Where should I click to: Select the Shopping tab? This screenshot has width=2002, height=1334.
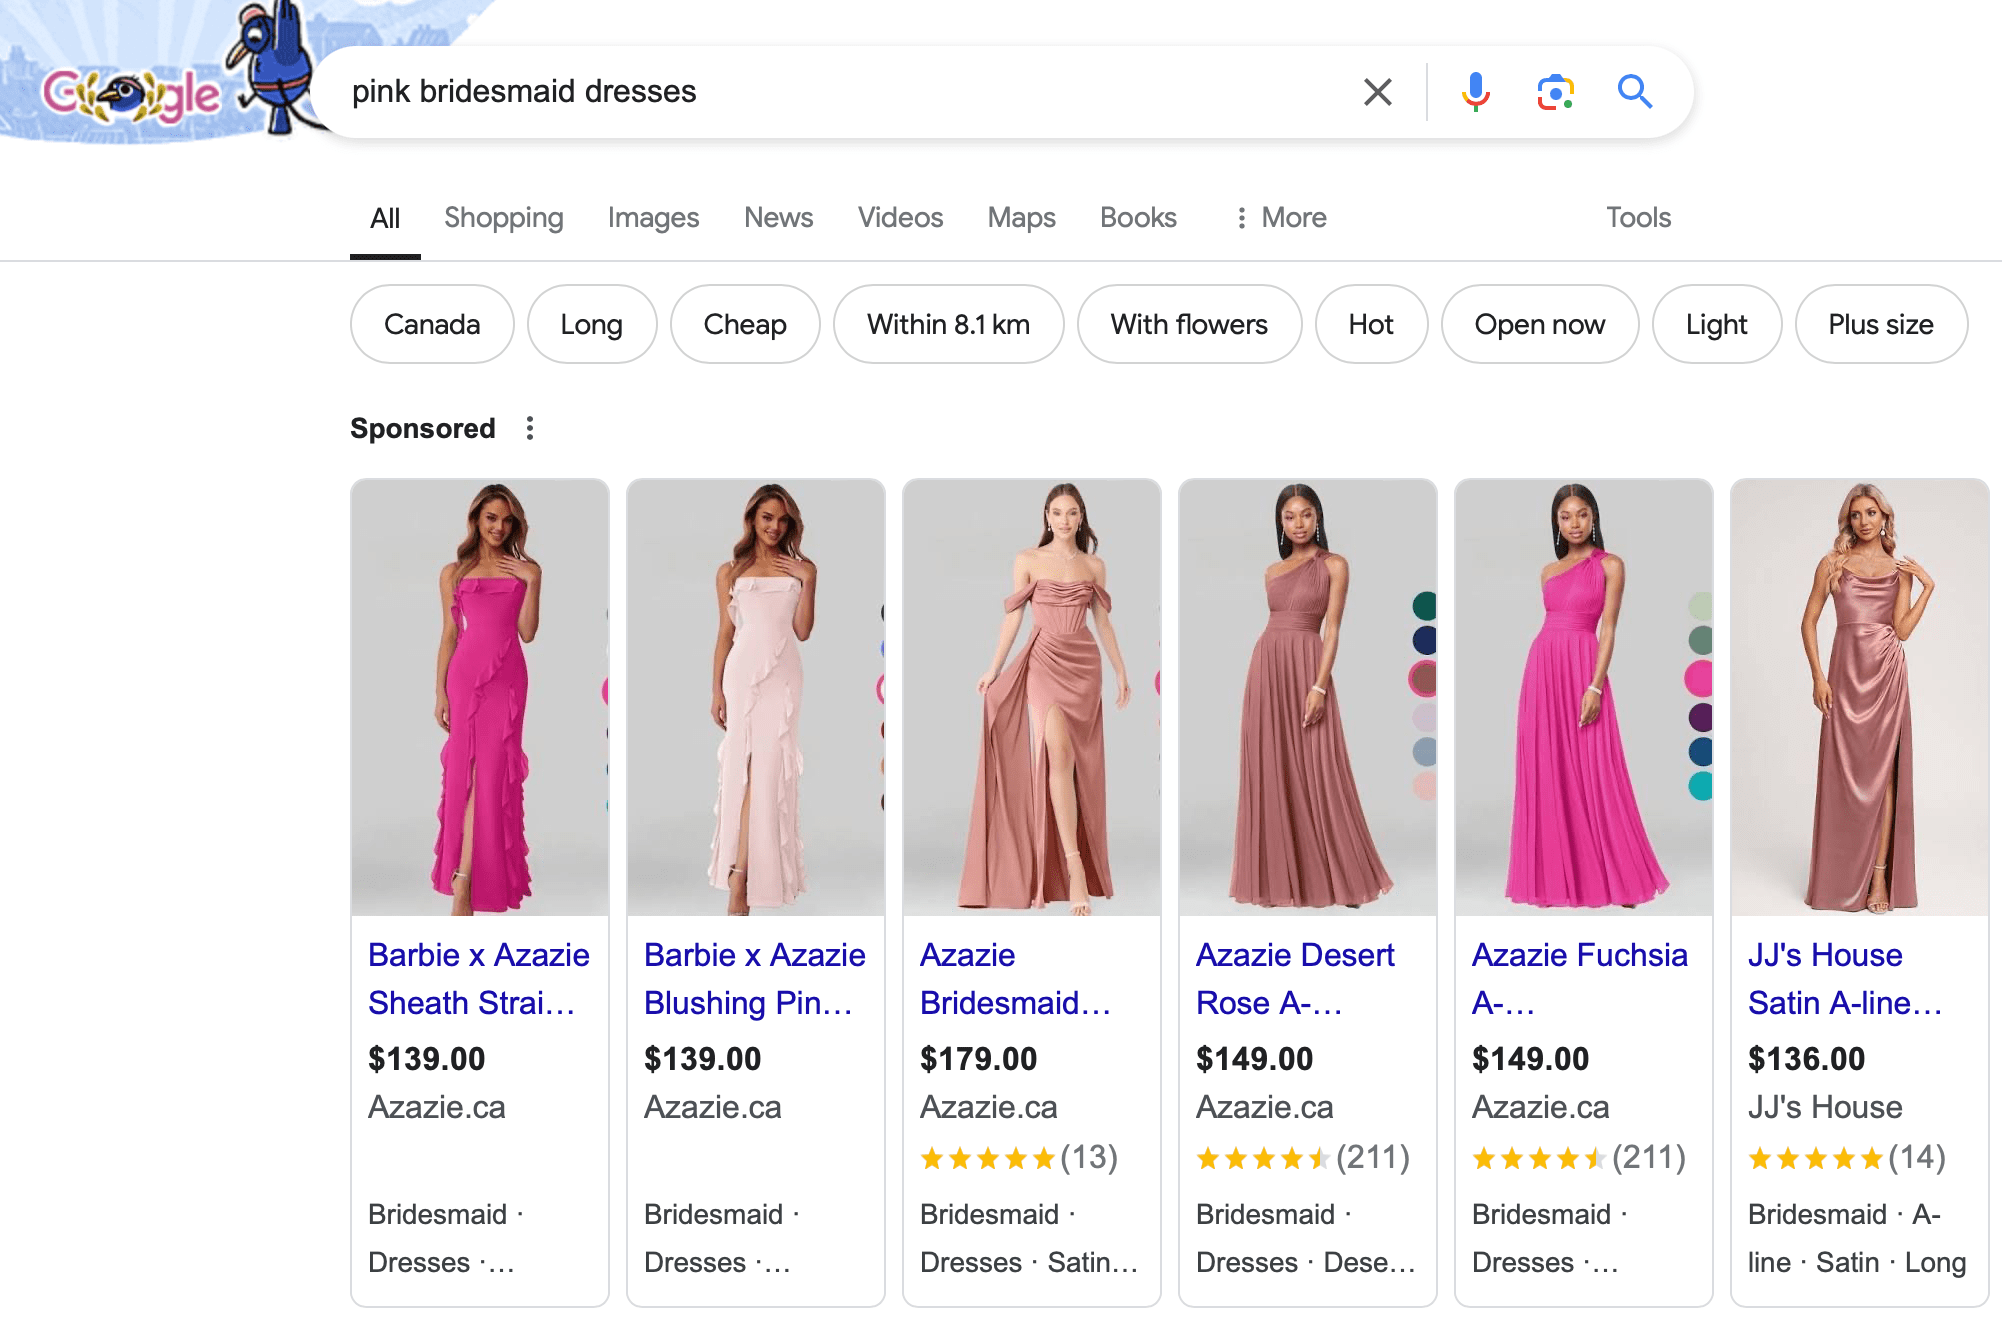(x=503, y=217)
